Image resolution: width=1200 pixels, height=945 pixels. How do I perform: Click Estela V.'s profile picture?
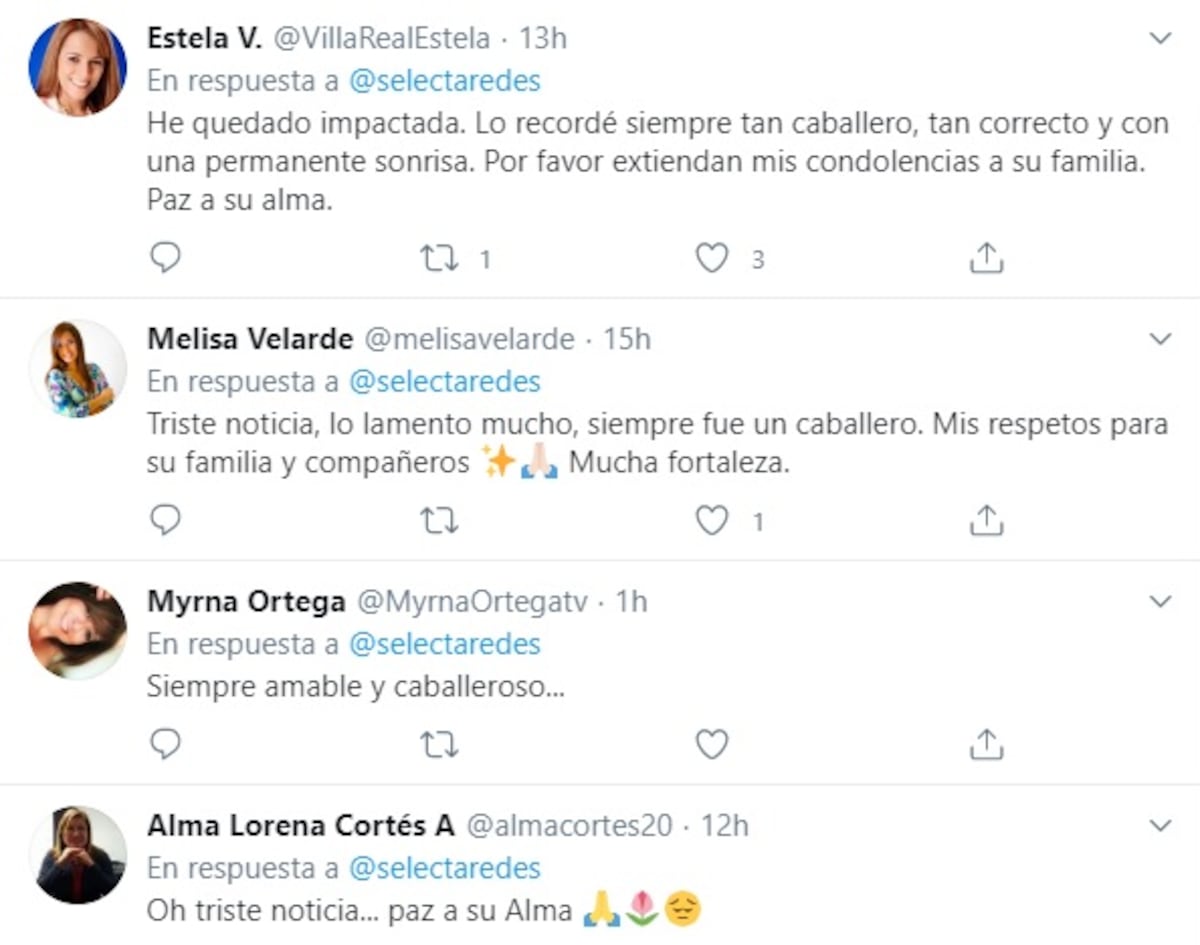(x=77, y=65)
